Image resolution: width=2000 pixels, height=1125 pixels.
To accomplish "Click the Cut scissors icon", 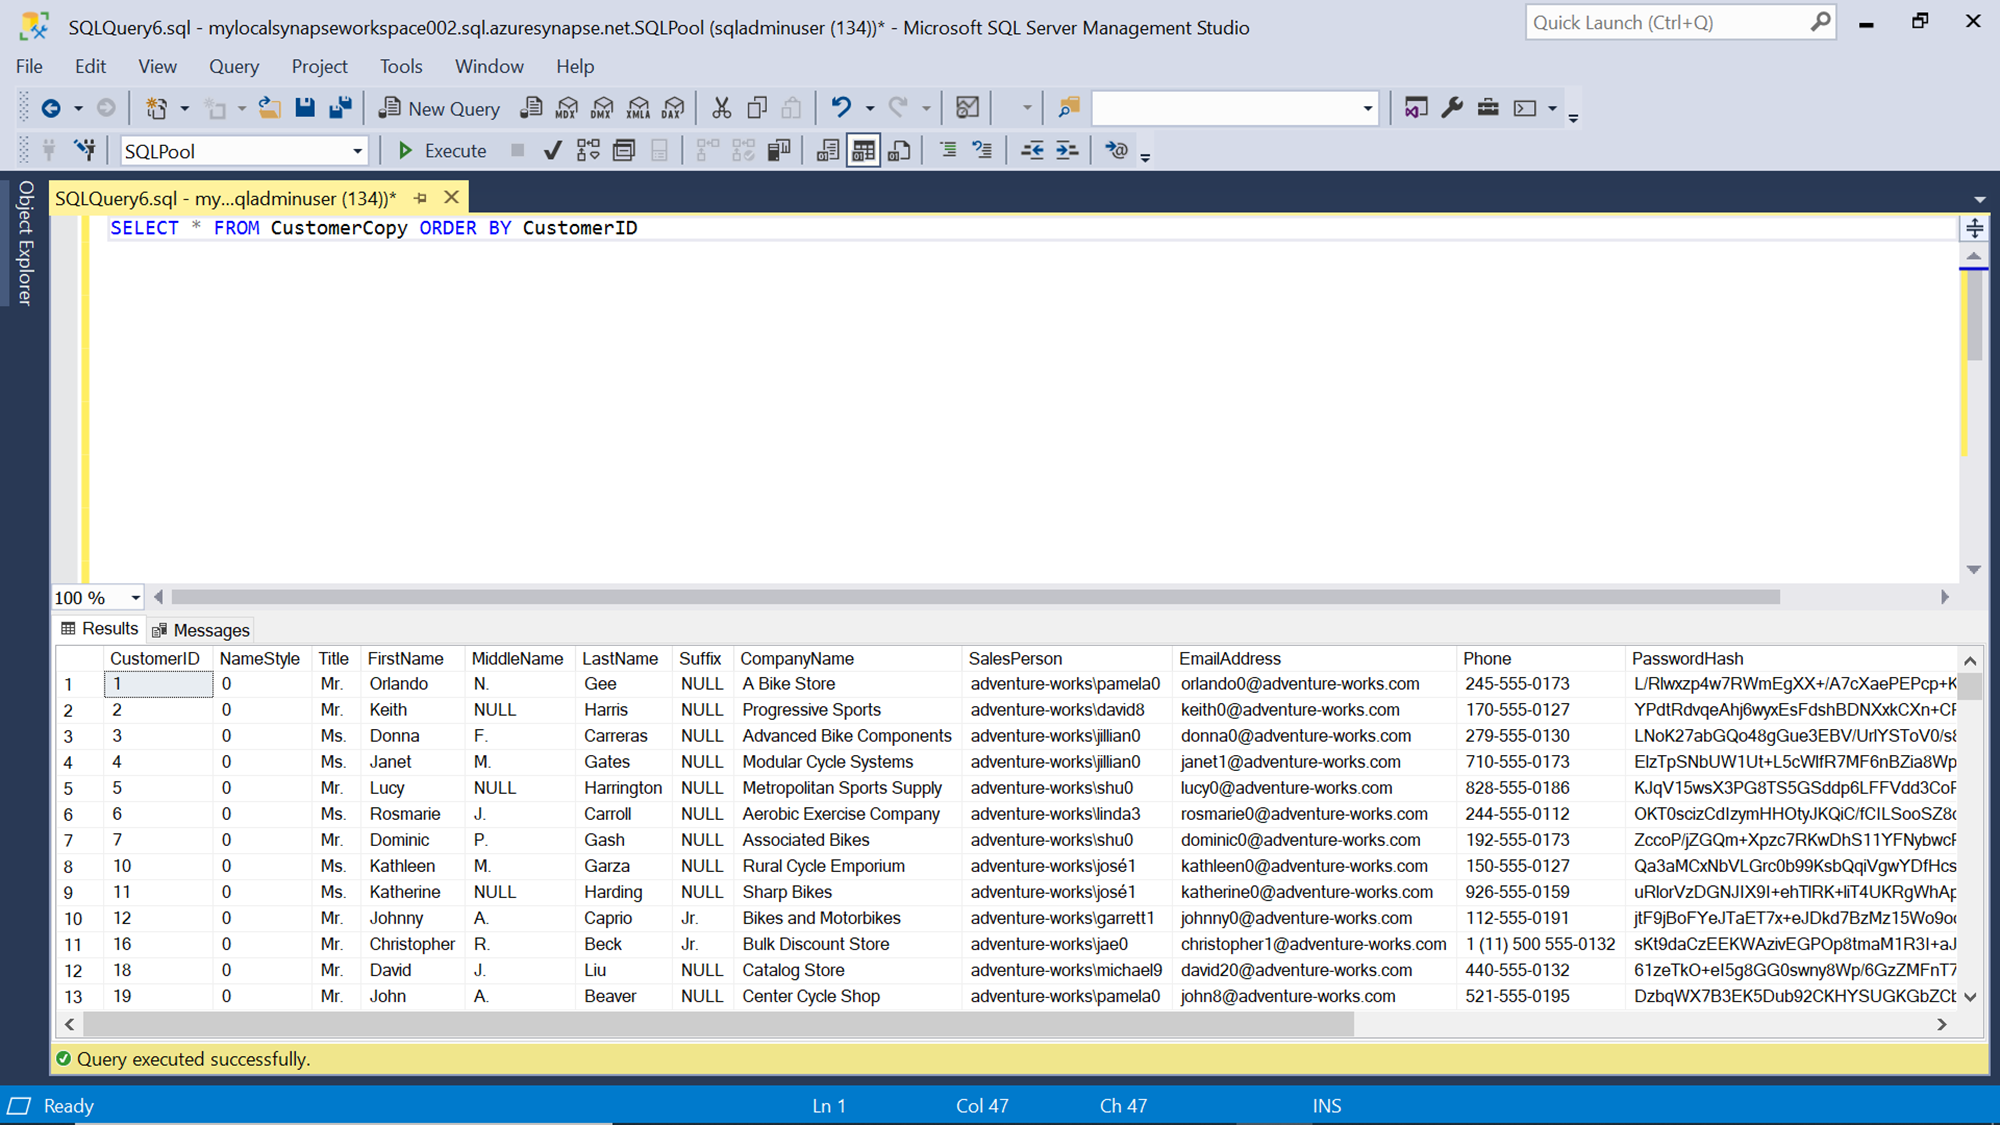I will tap(721, 108).
